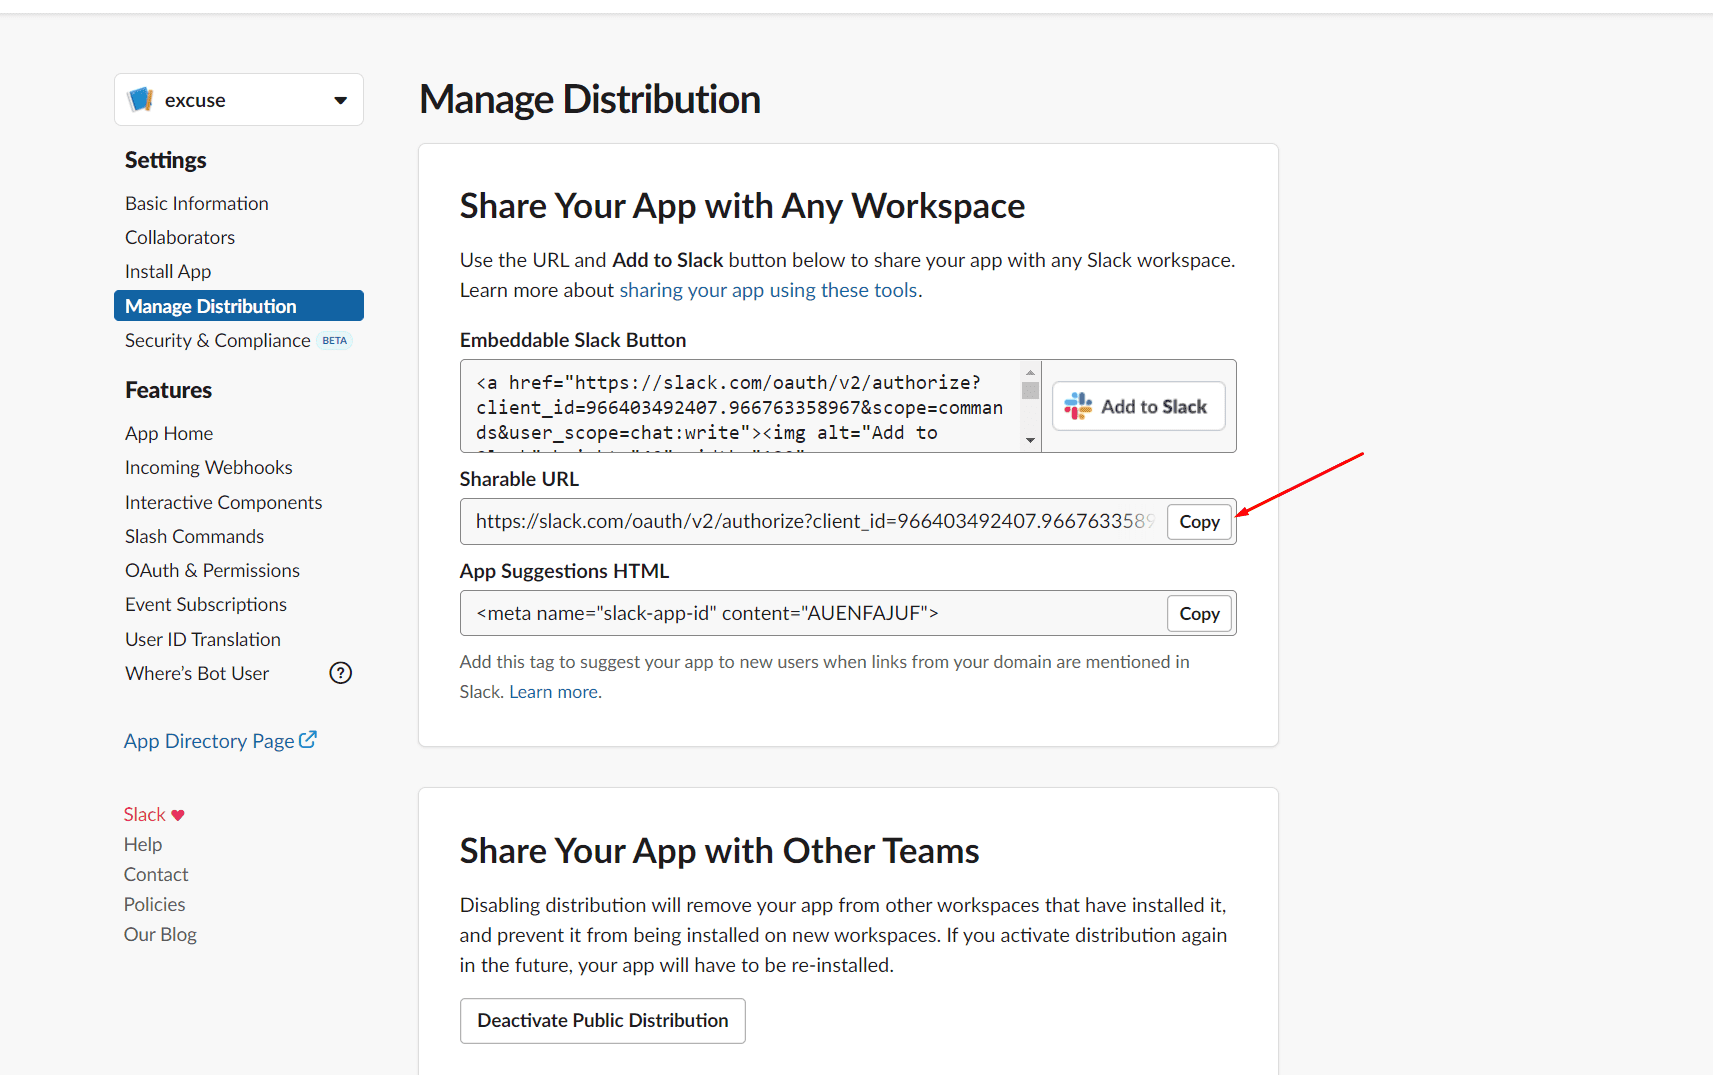Click the Manage Distribution page heading
This screenshot has height=1075, width=1713.
590,99
